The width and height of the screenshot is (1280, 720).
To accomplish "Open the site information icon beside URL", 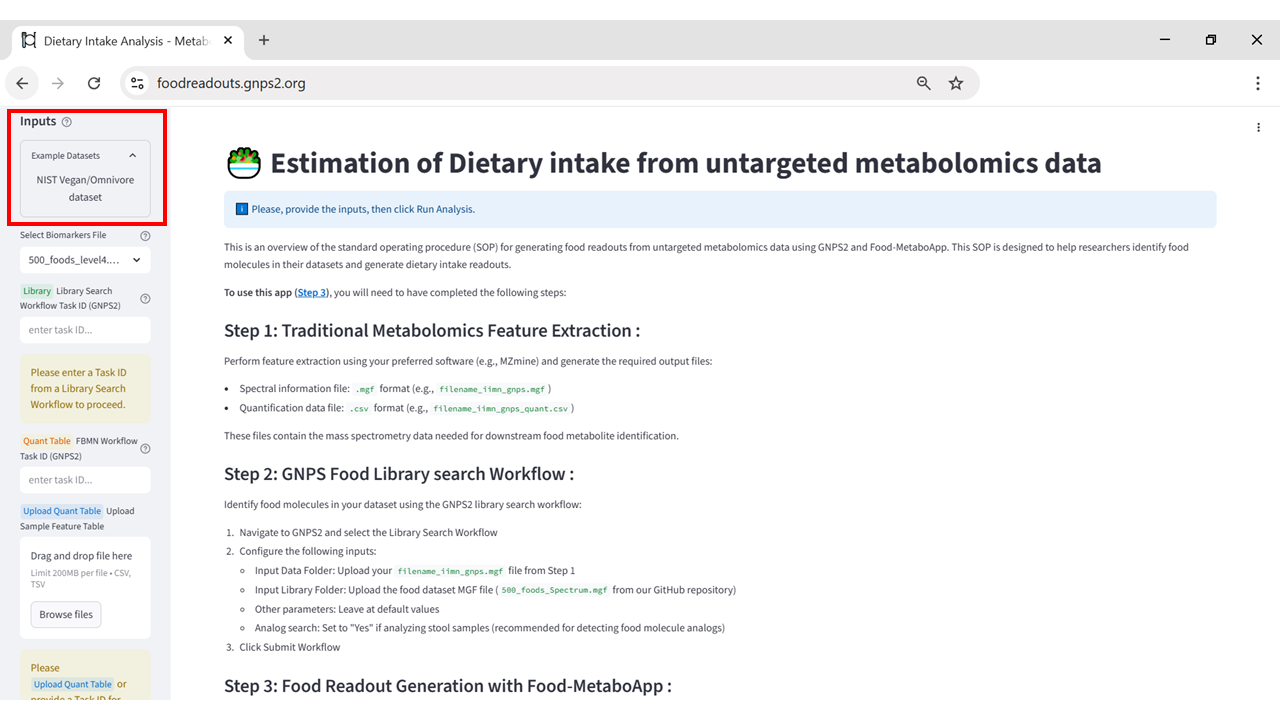I will 138,84.
